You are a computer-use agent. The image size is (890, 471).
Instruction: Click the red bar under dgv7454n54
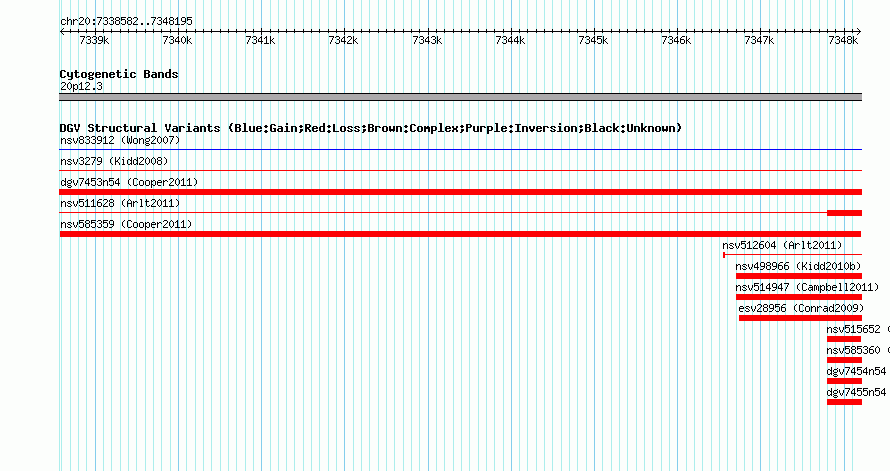pos(845,381)
